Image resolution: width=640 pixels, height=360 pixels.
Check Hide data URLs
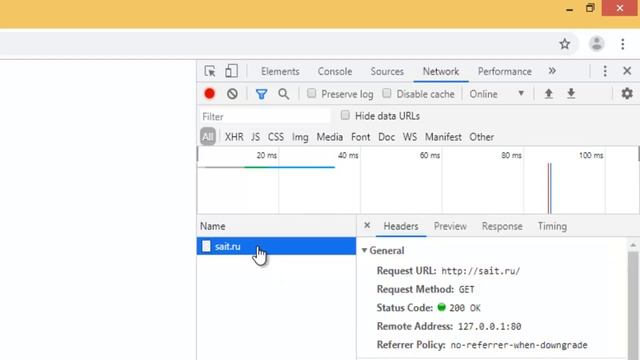pyautogui.click(x=345, y=116)
